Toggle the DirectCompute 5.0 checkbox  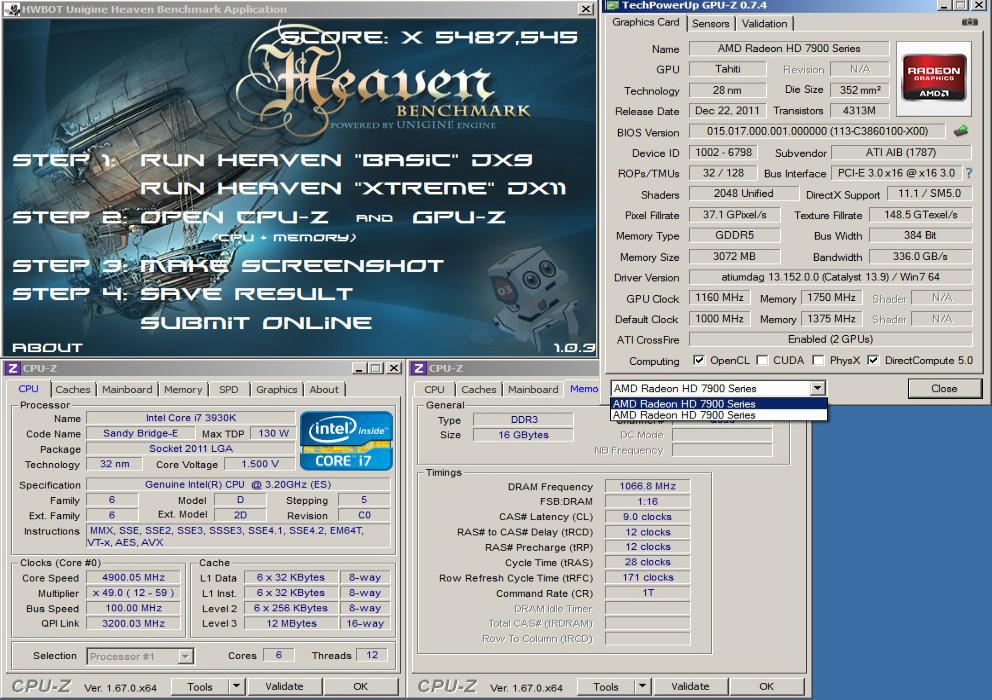coord(873,360)
